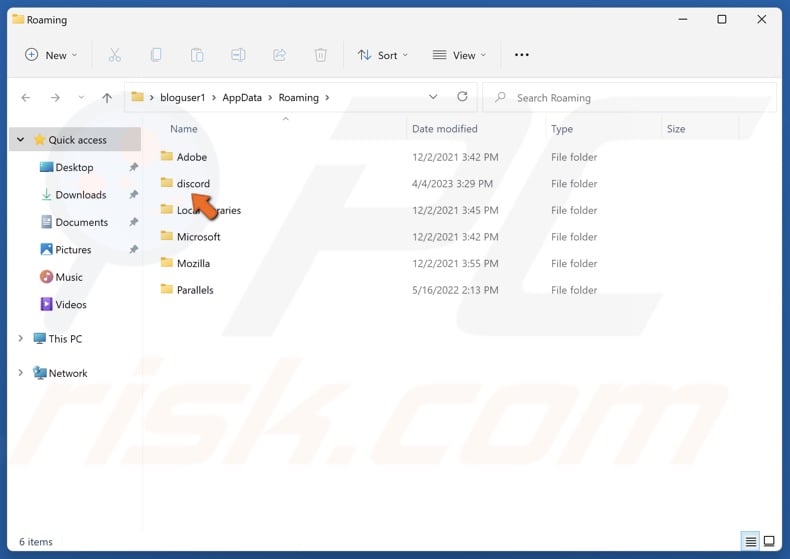Image resolution: width=790 pixels, height=559 pixels.
Task: Sort by the Type column header
Action: [562, 129]
